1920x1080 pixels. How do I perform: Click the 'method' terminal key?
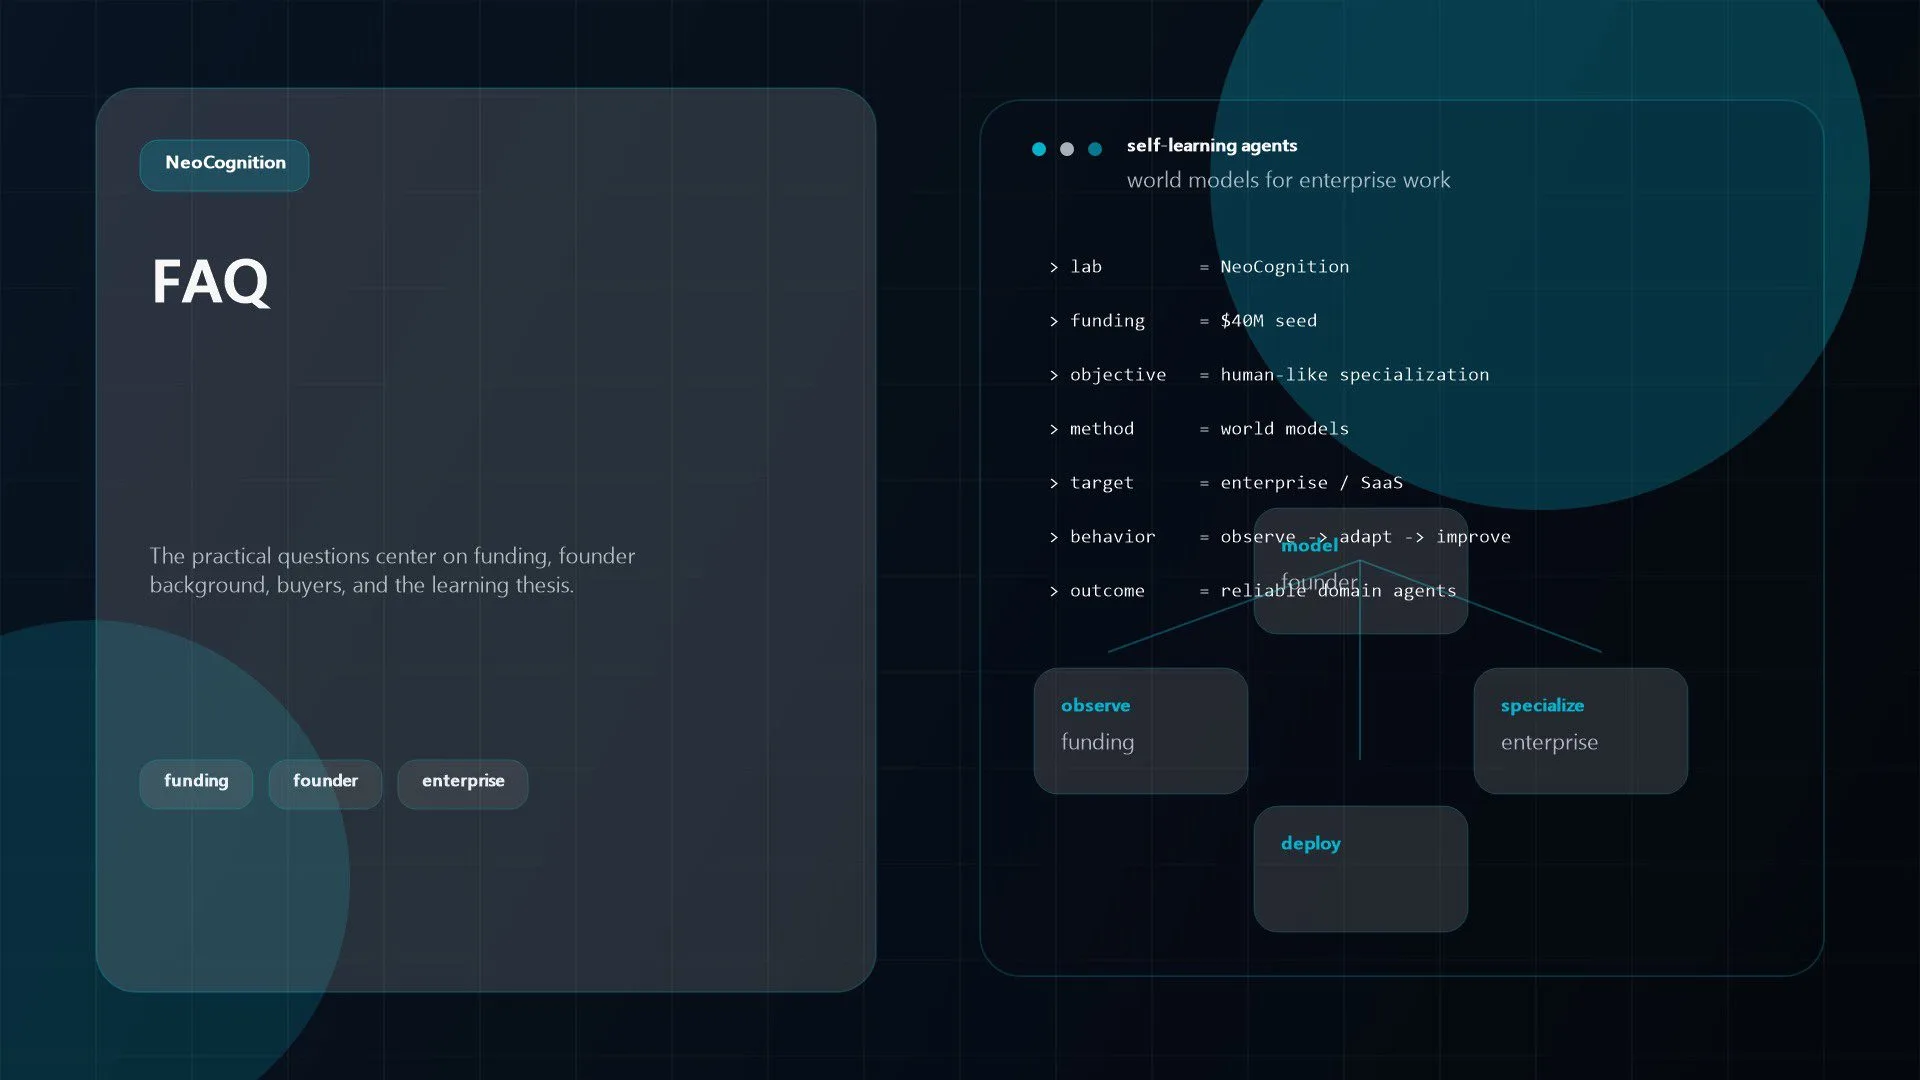click(x=1102, y=429)
